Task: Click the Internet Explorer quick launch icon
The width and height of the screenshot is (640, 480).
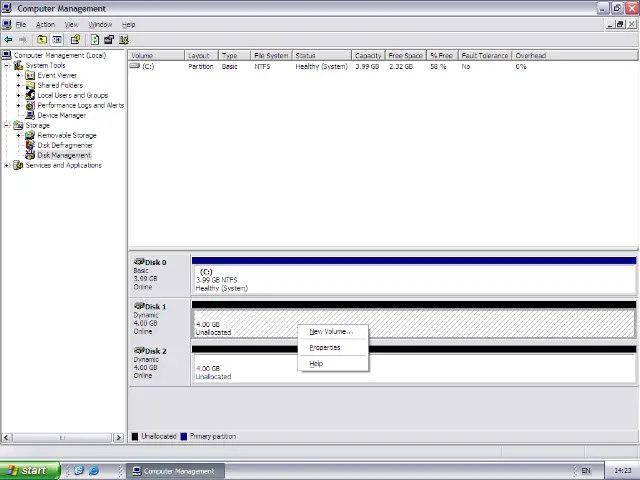Action: (x=94, y=471)
